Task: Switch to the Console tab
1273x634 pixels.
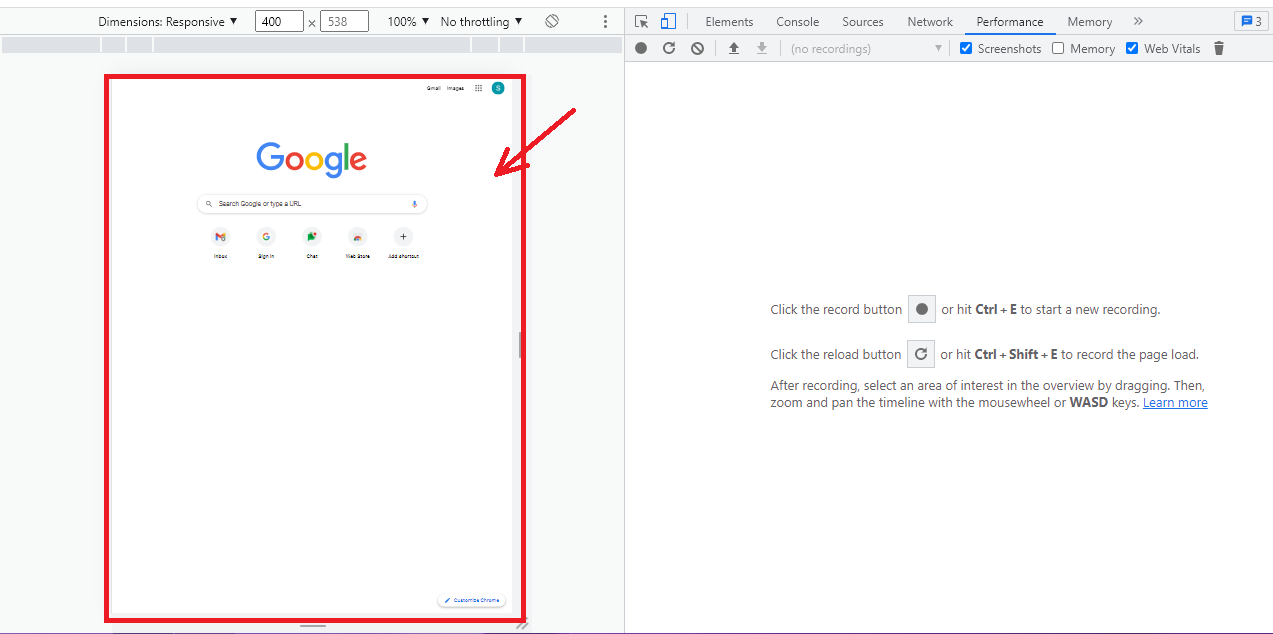Action: click(x=798, y=21)
